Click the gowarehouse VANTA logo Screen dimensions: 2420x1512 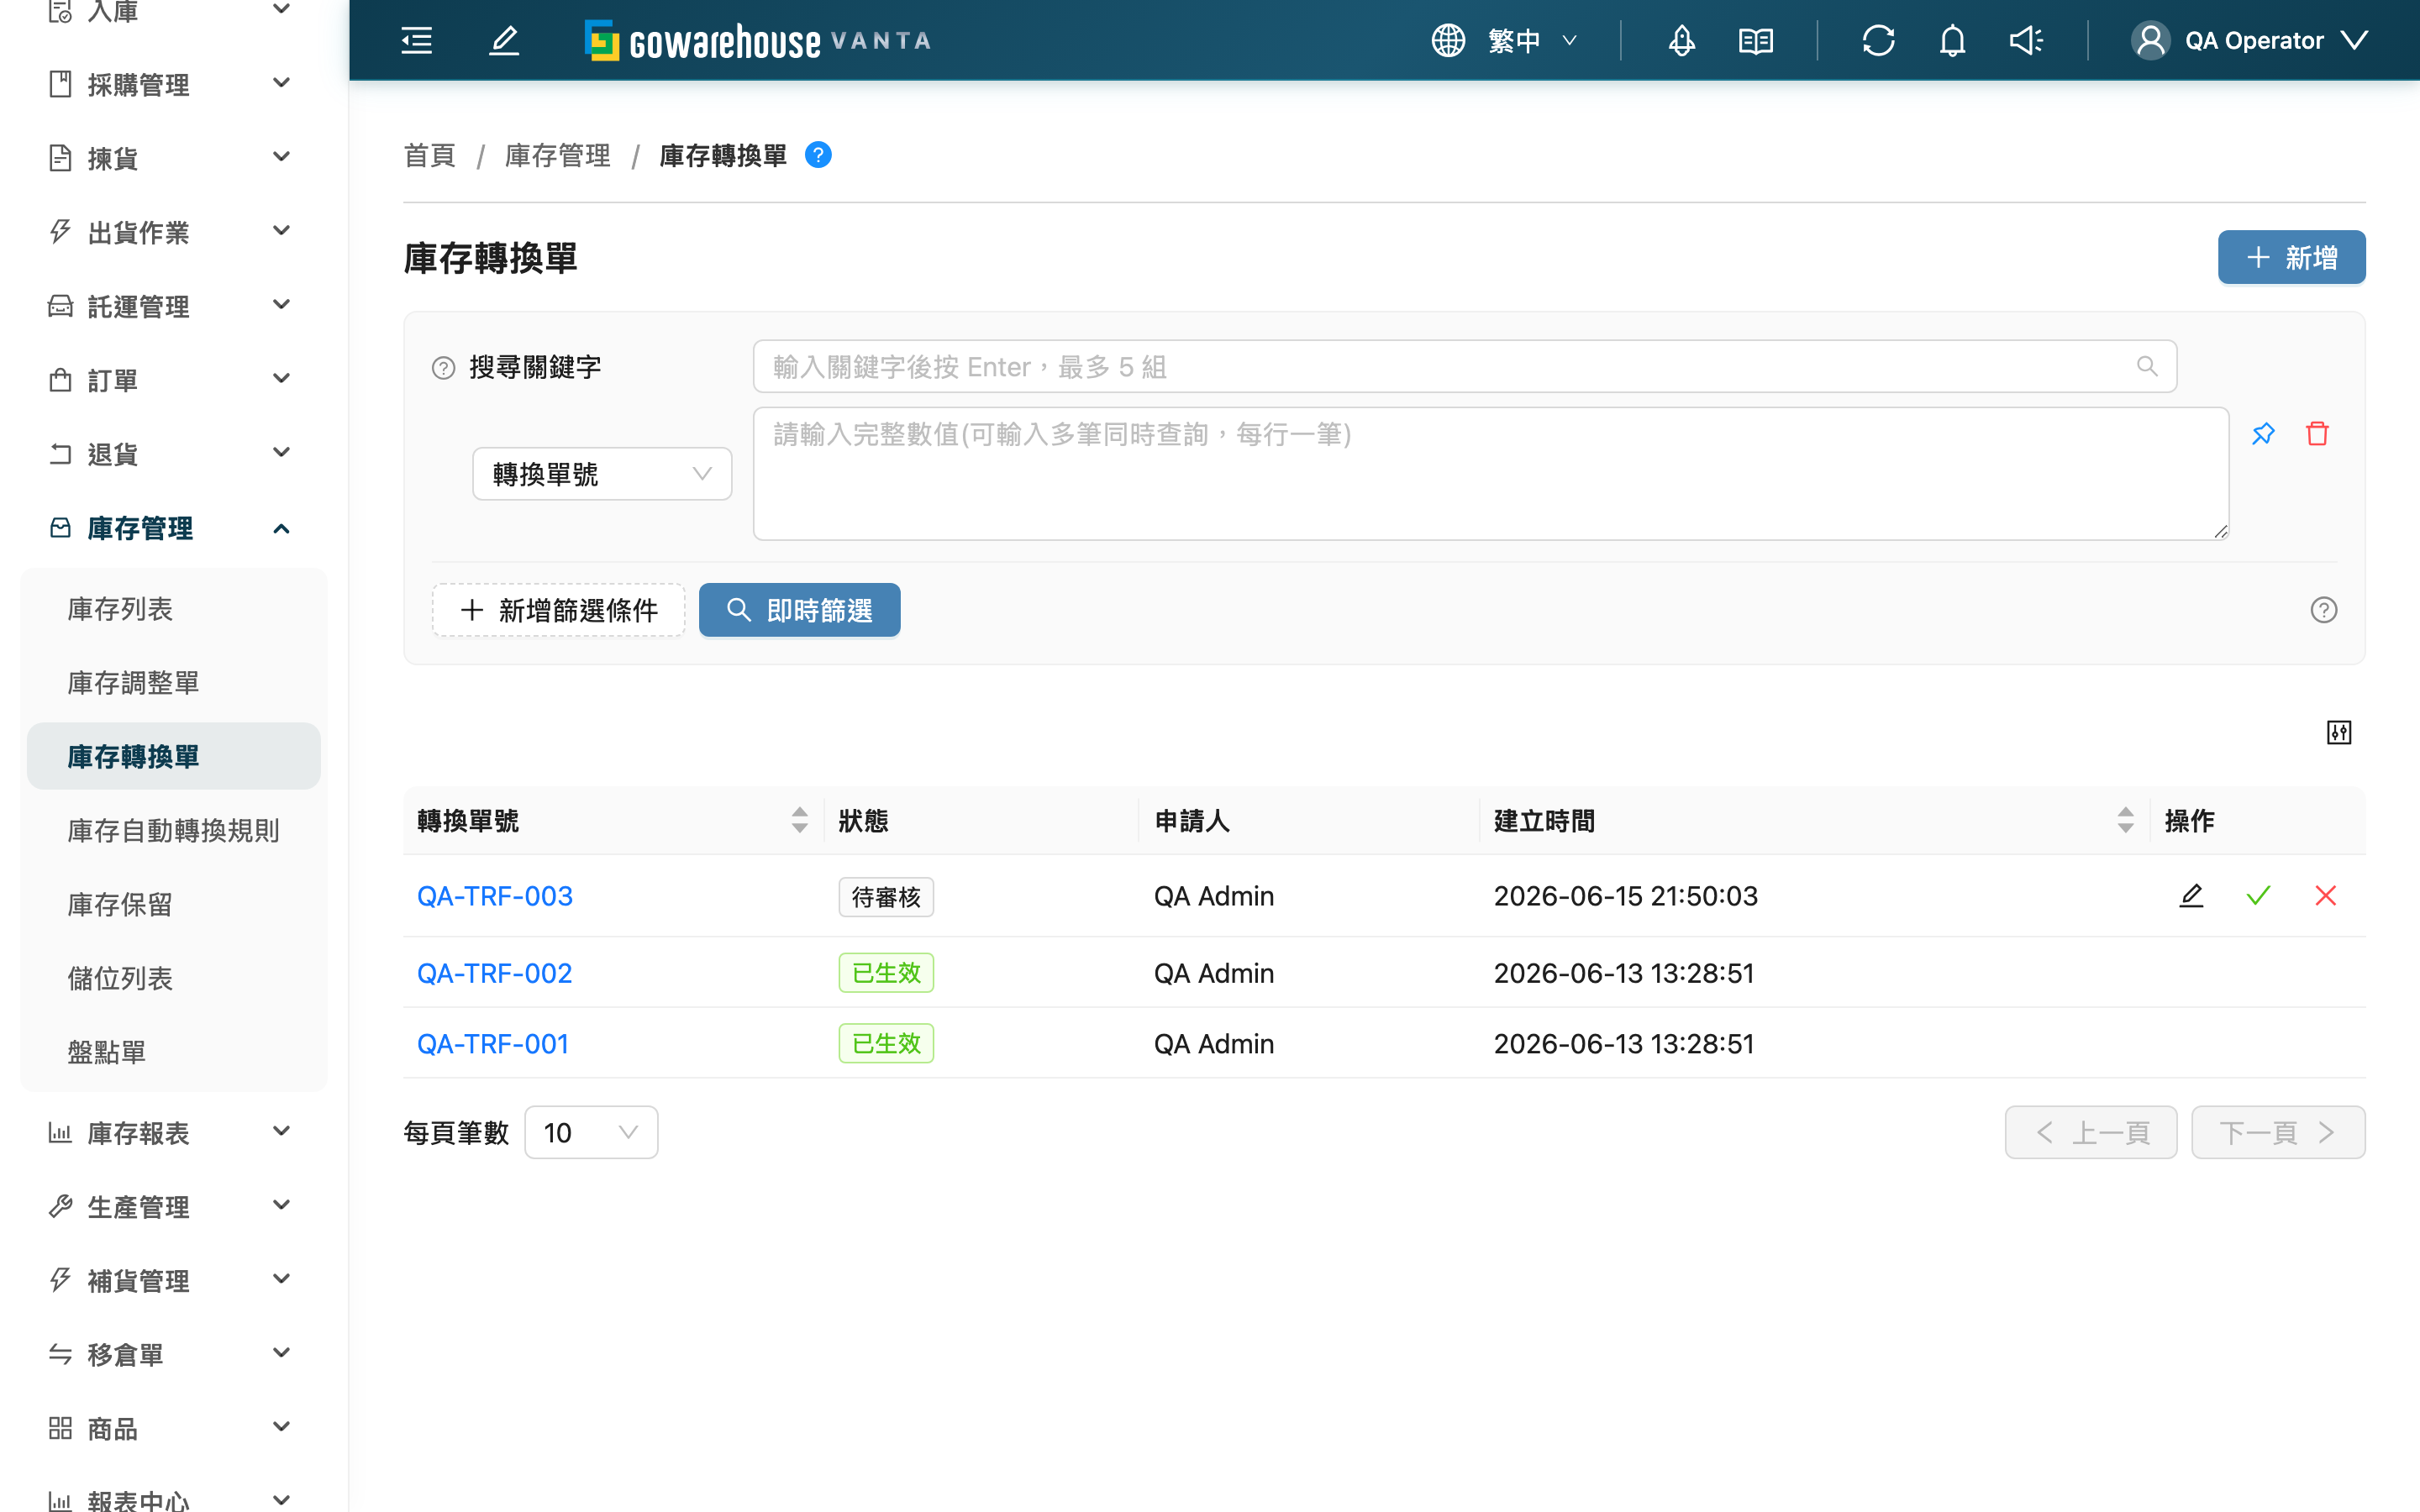tap(758, 41)
